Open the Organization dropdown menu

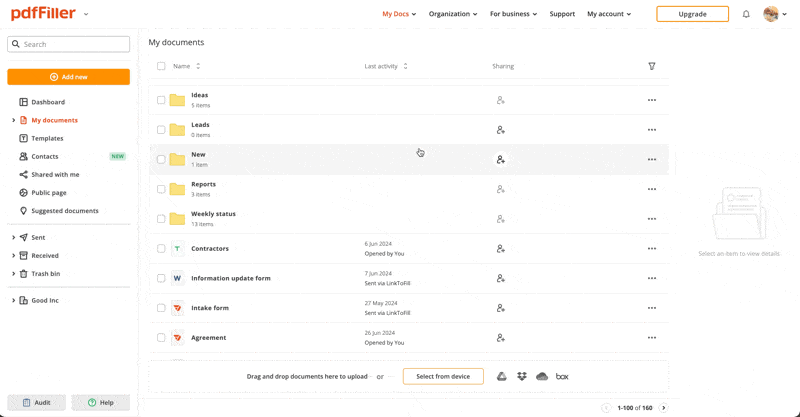point(453,14)
